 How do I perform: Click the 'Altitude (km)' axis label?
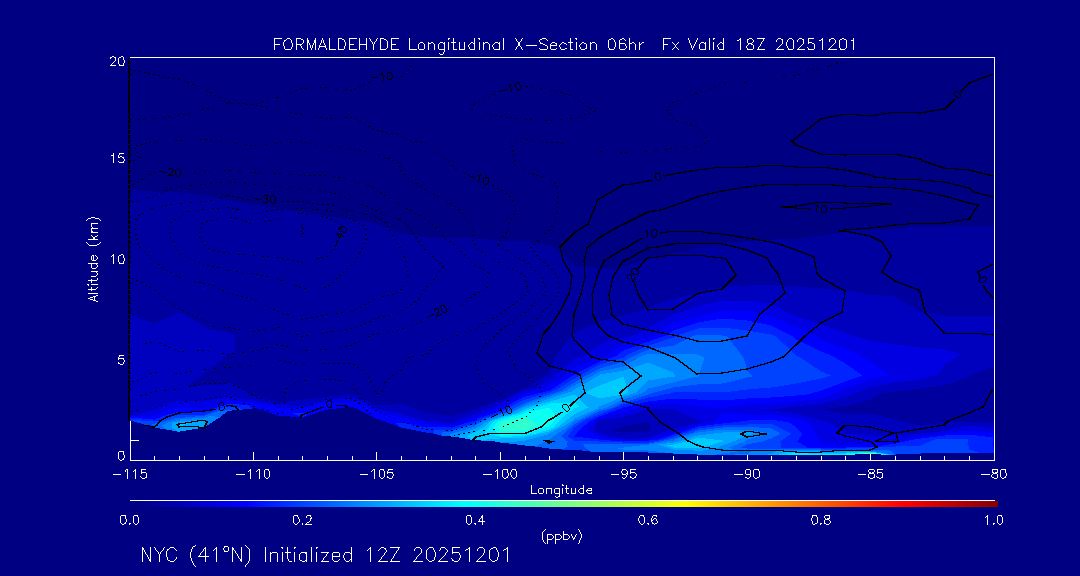pyautogui.click(x=93, y=259)
